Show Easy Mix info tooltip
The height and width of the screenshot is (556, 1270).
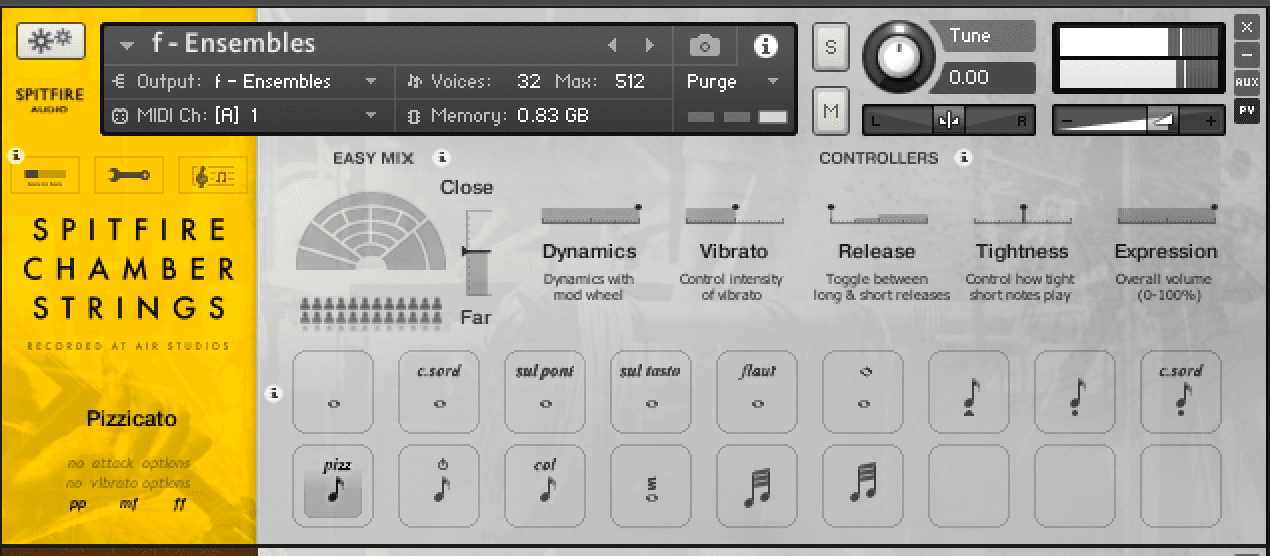(443, 158)
